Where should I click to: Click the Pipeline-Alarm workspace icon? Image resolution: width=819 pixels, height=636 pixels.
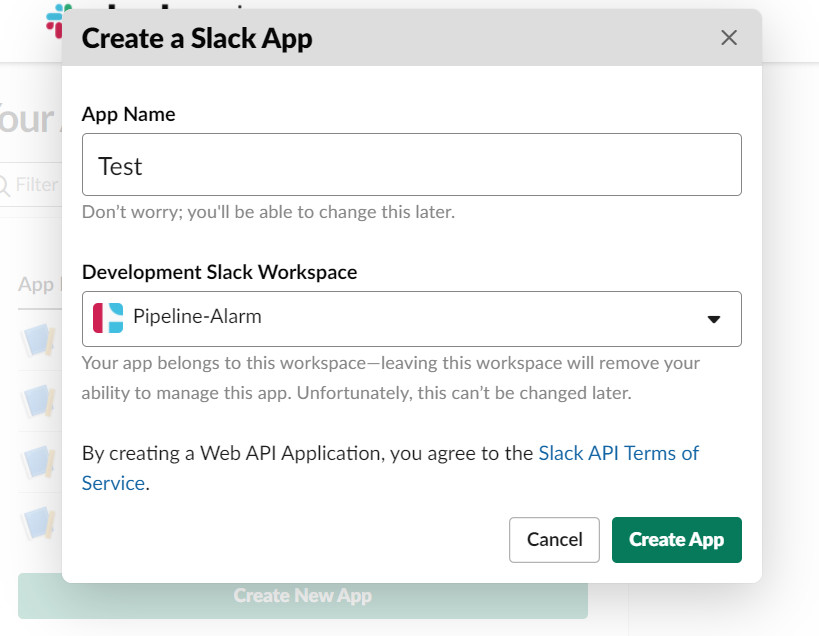coord(108,318)
